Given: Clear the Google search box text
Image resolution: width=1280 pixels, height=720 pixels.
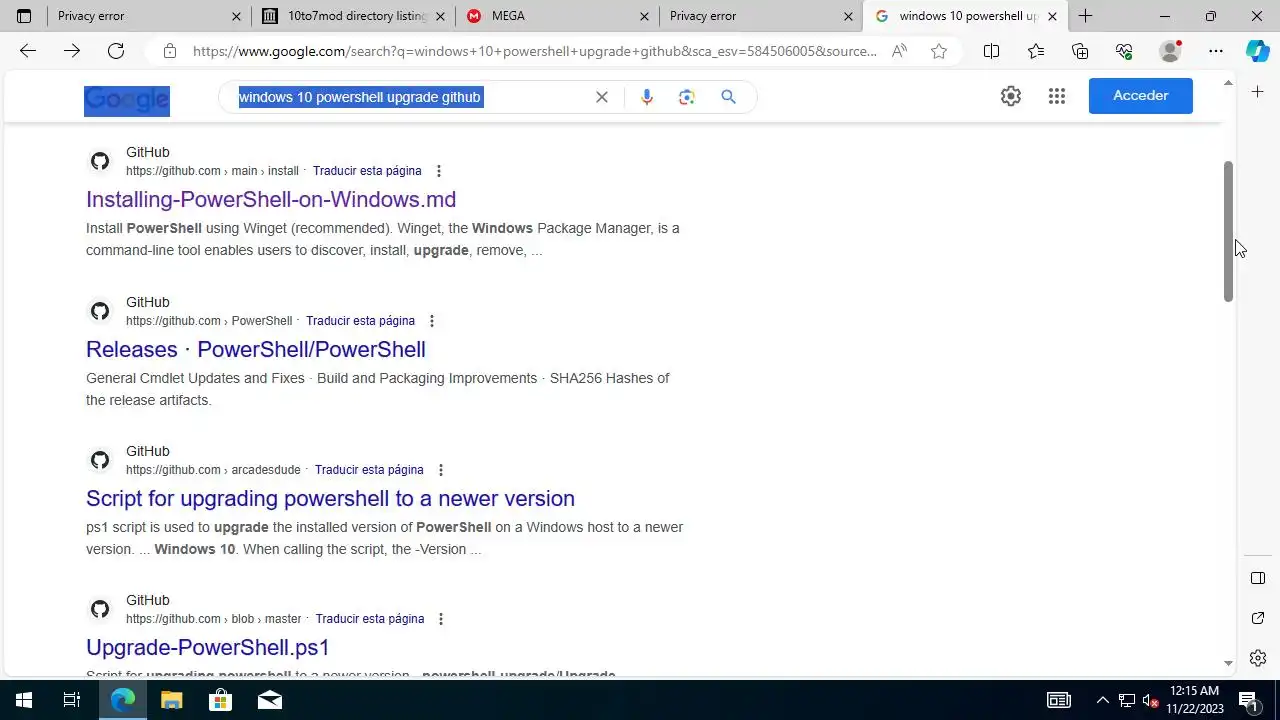Looking at the screenshot, I should (x=602, y=97).
